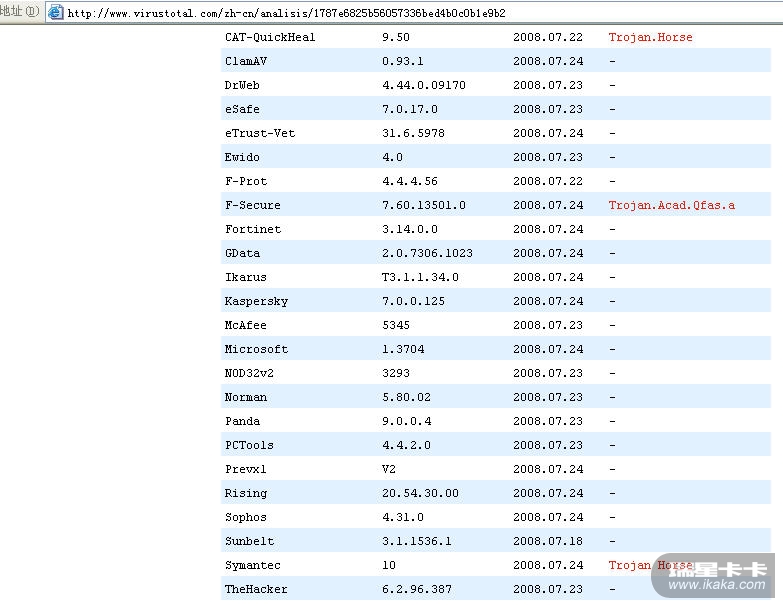
Task: Click F-Prot version 4.4.4.56
Action: (x=409, y=181)
